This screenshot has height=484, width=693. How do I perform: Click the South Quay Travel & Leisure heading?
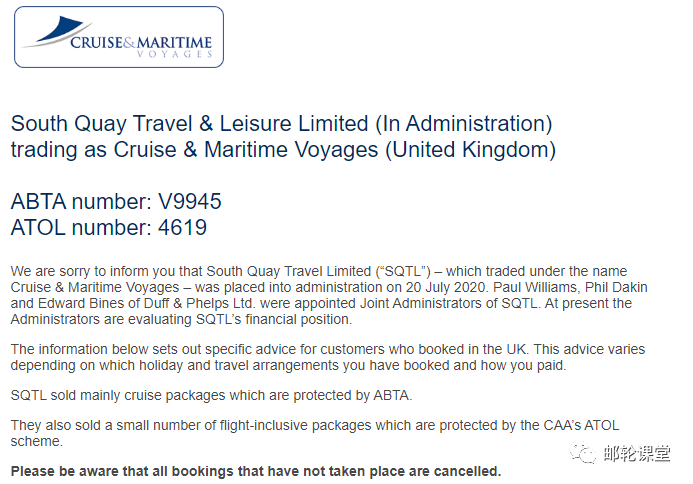click(282, 123)
